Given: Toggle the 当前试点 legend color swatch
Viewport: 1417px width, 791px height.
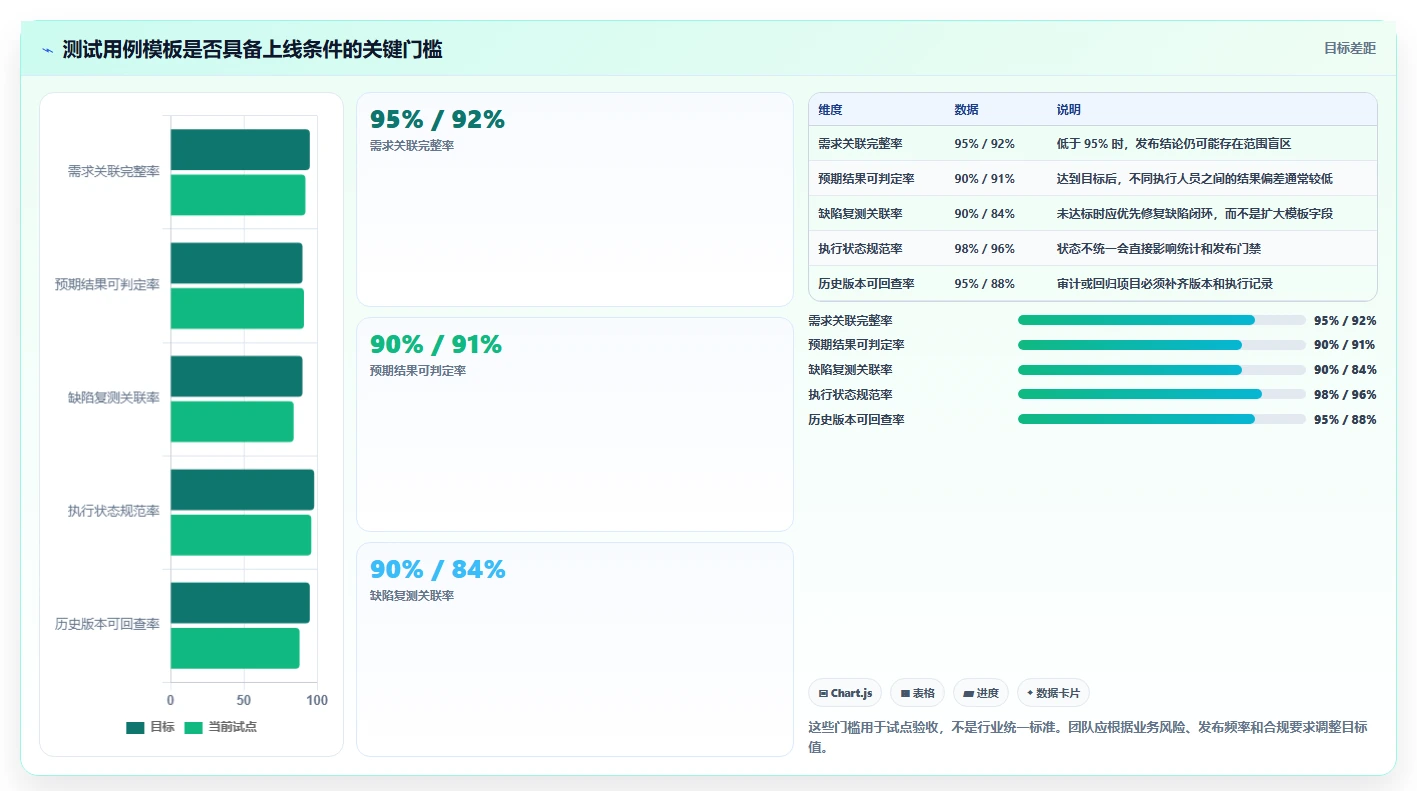Looking at the screenshot, I should (x=193, y=727).
